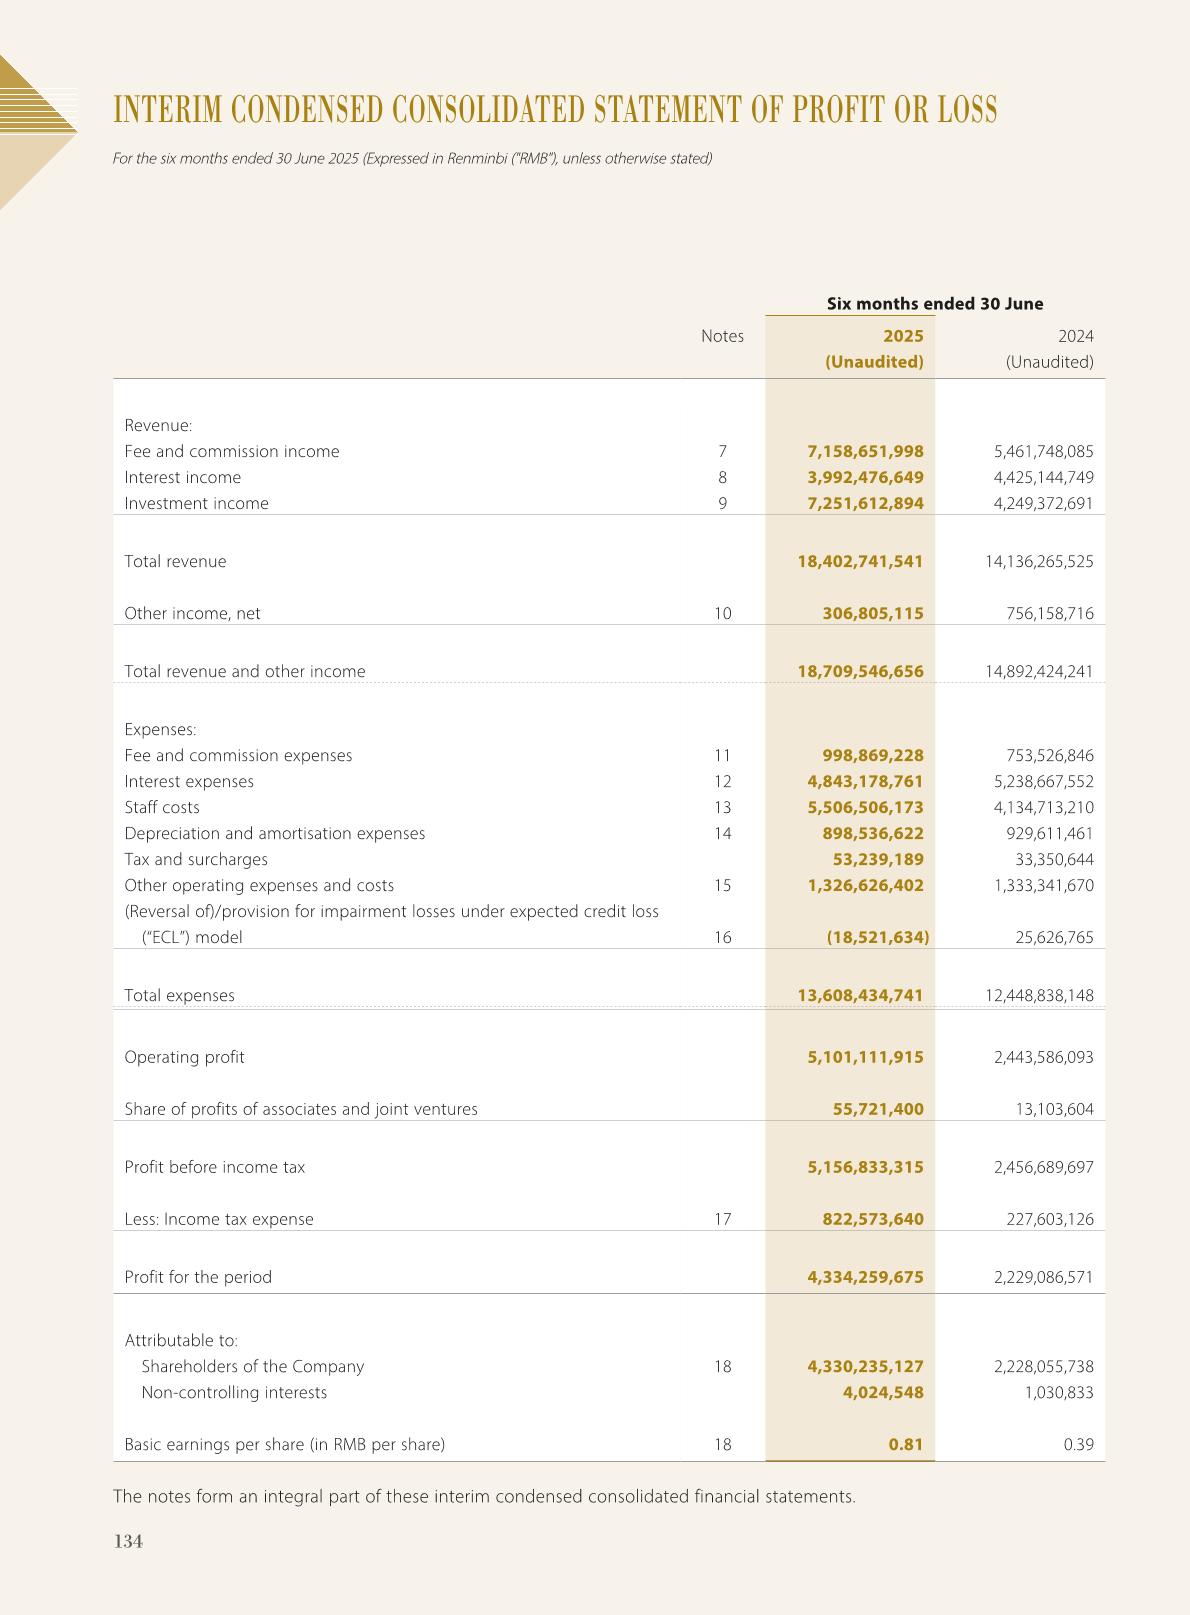
Task: Click the 2025 basic earnings per share 0.81
Action: [905, 1445]
